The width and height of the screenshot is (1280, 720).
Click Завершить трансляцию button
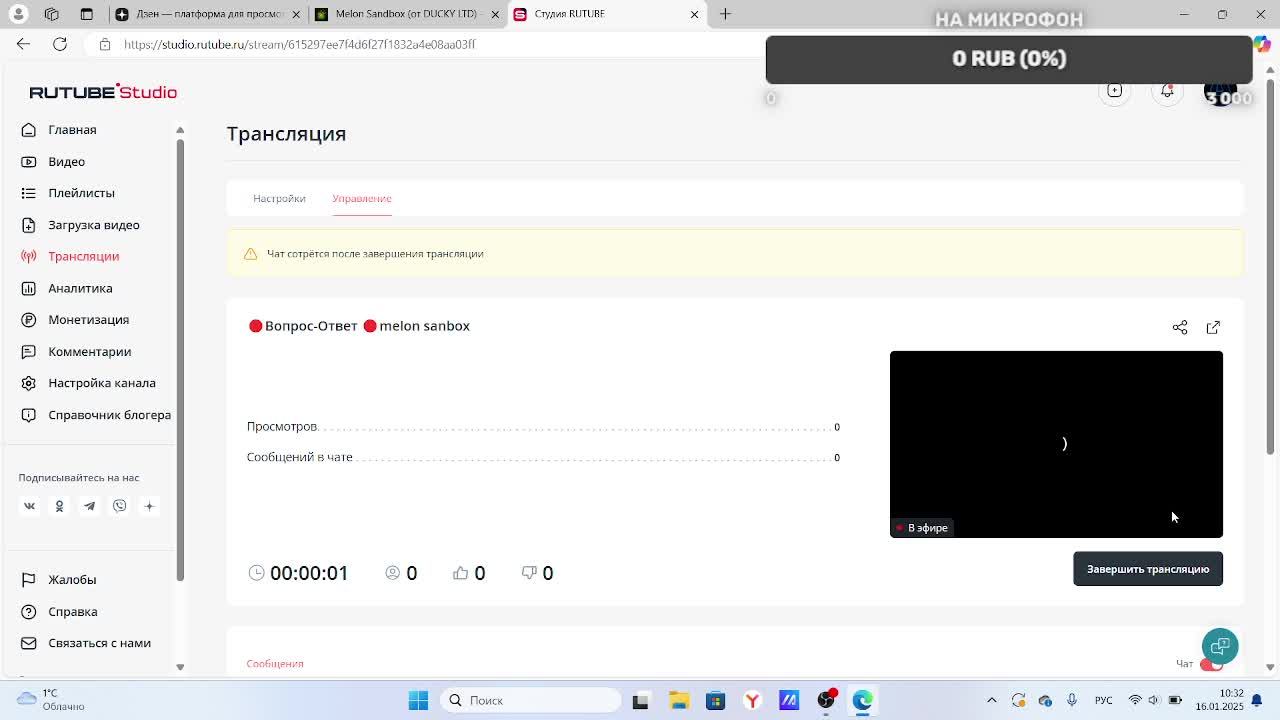[1148, 569]
